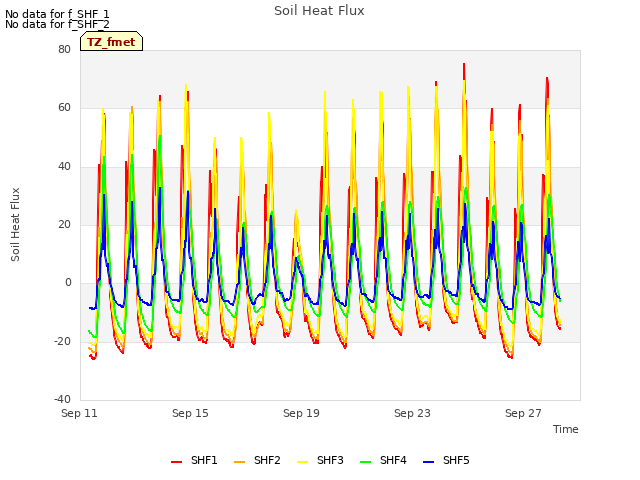640x480 pixels.
Task: Click the green SHF4 legend swatch
Action: pyautogui.click(x=366, y=462)
